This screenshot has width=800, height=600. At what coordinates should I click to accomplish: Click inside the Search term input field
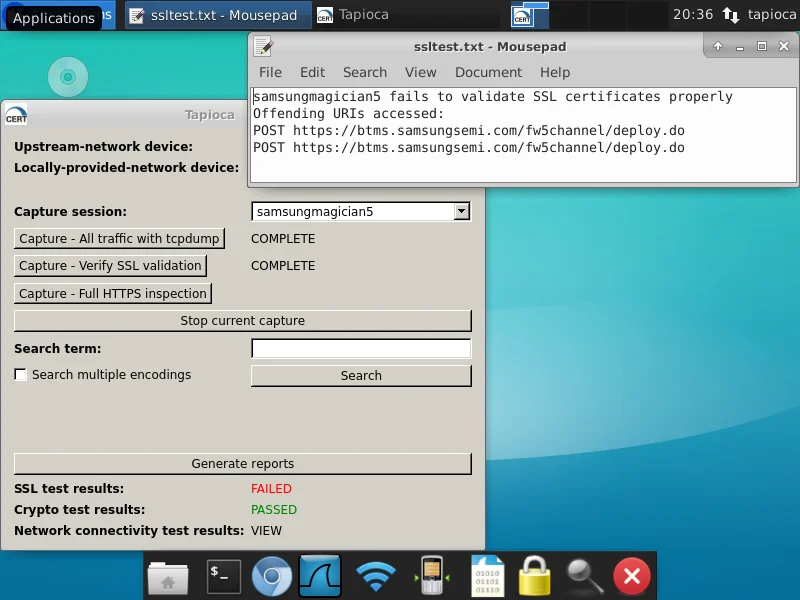coord(360,349)
